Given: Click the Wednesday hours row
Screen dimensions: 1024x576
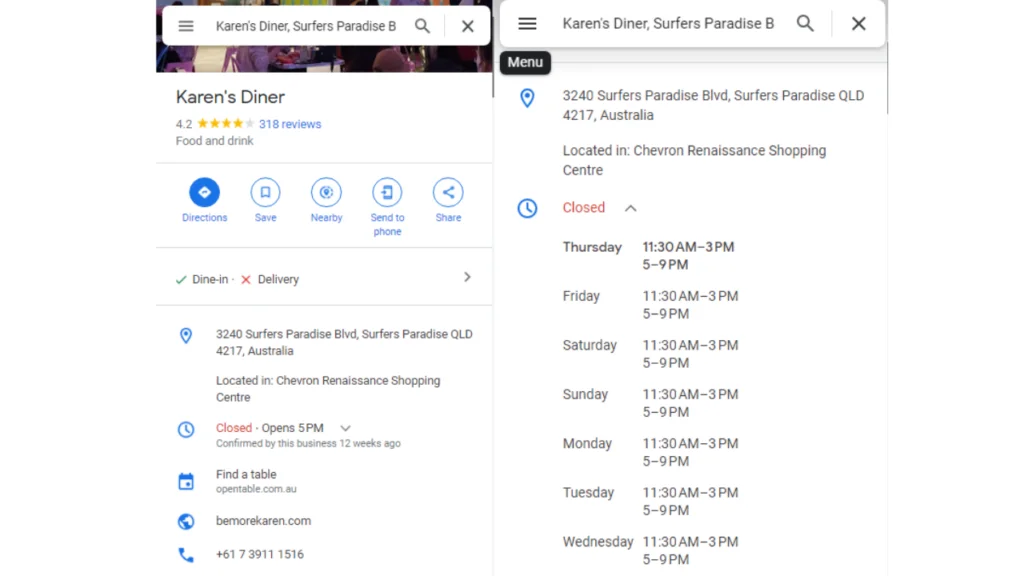Looking at the screenshot, I should click(x=650, y=551).
